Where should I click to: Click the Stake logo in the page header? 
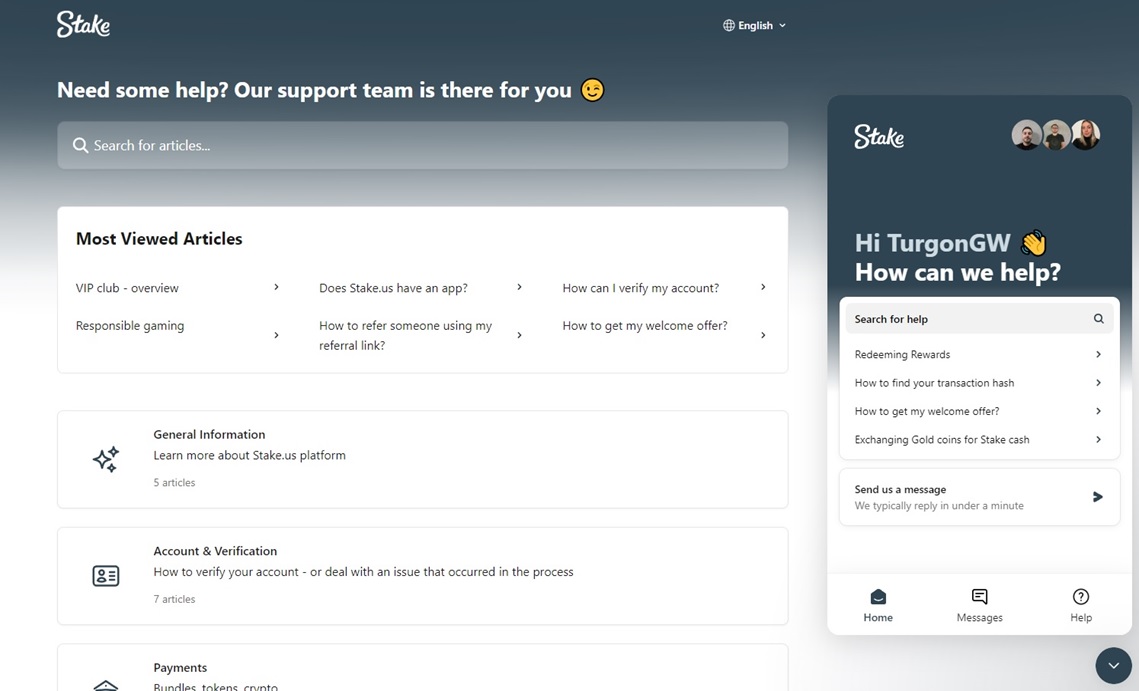click(84, 25)
